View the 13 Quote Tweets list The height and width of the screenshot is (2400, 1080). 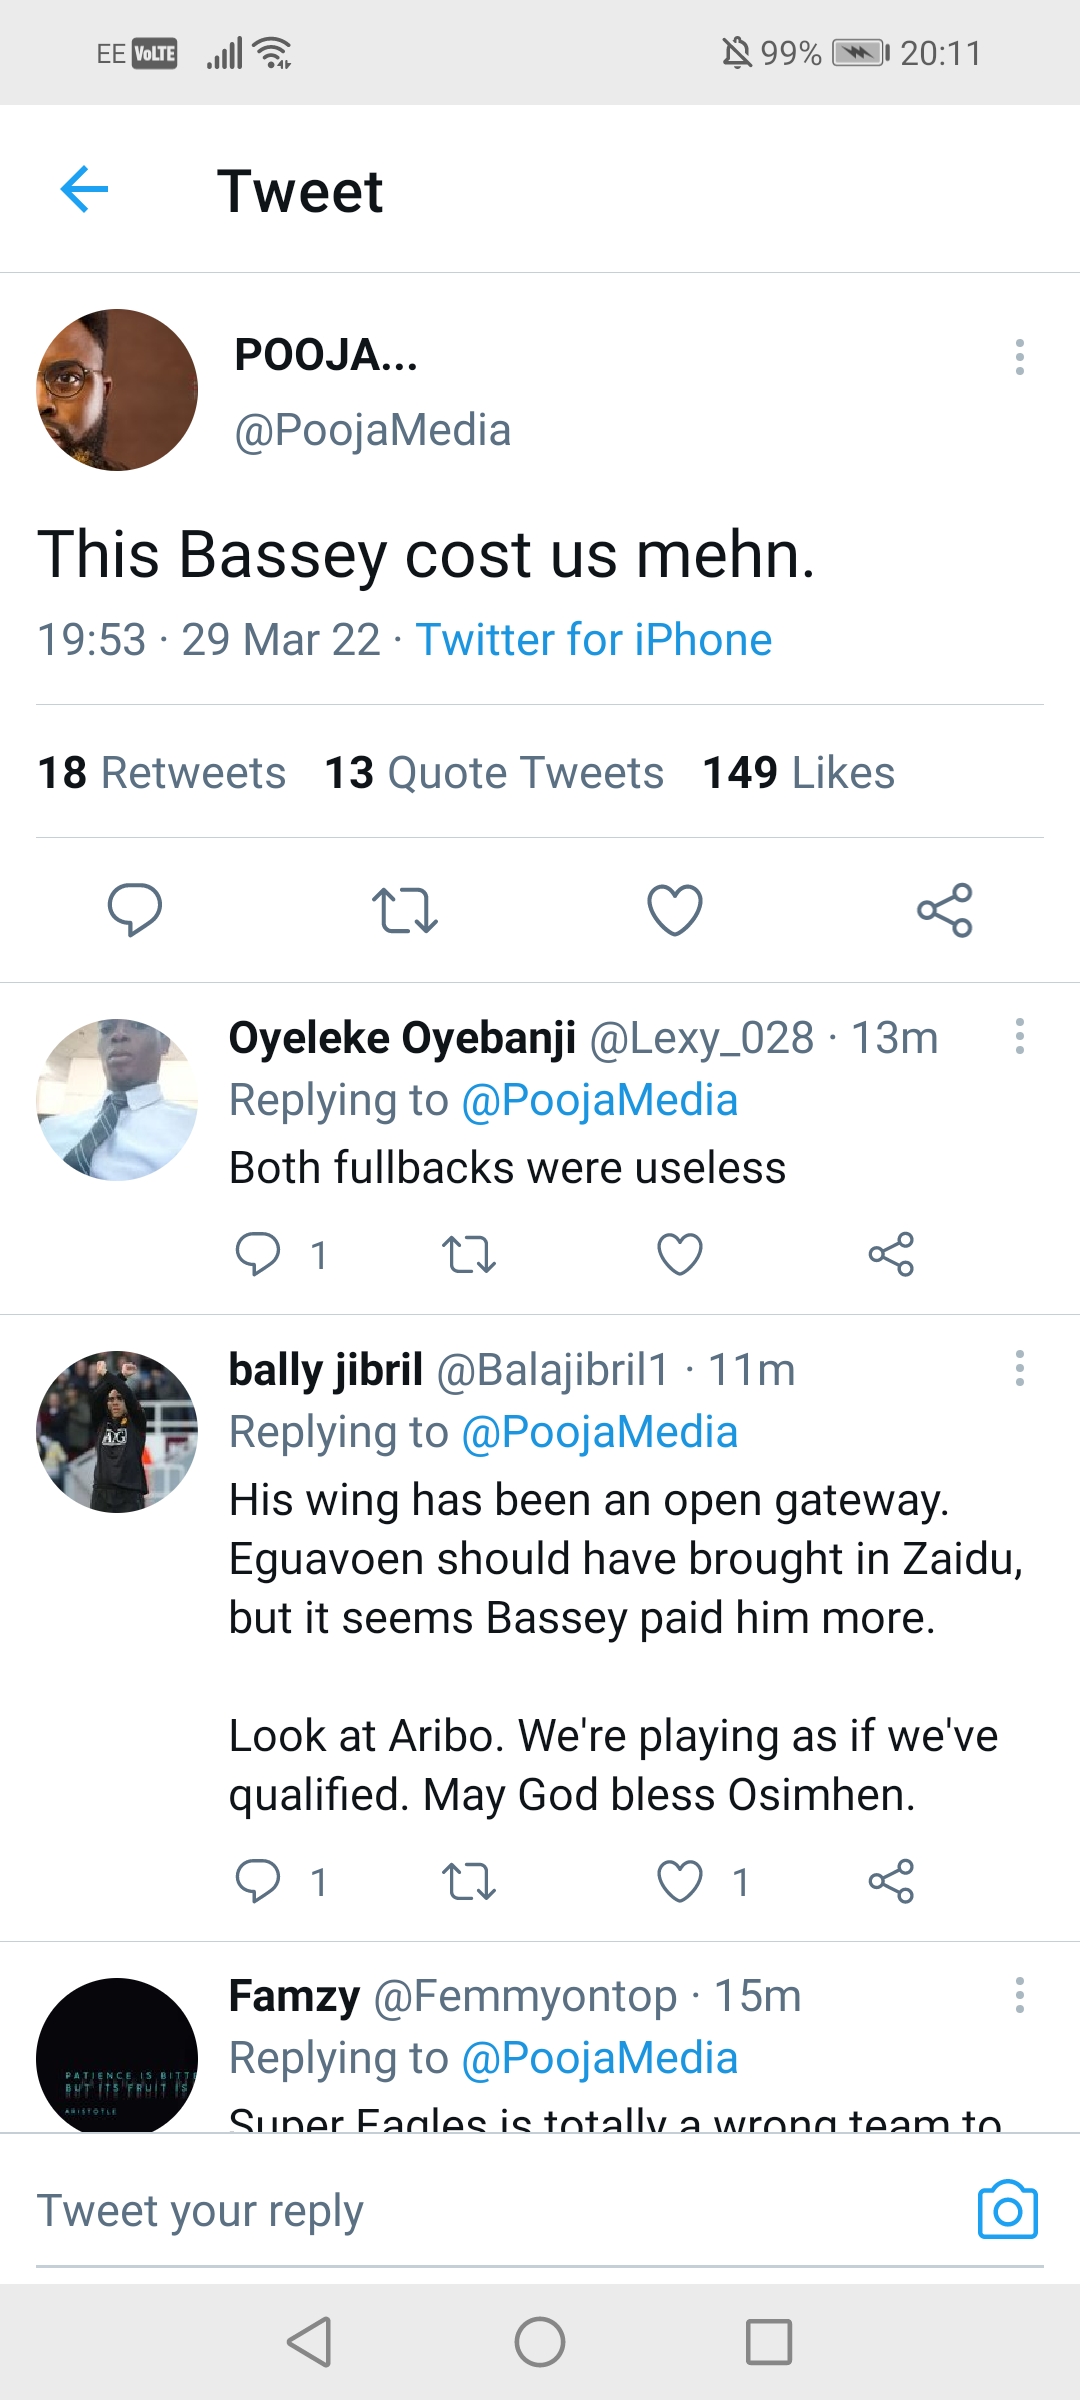pos(494,773)
